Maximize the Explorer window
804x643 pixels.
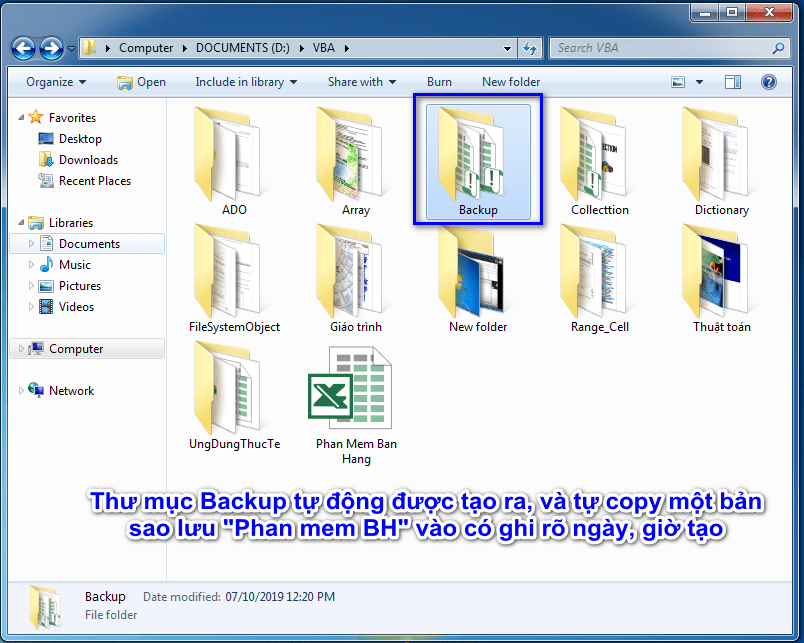[732, 12]
